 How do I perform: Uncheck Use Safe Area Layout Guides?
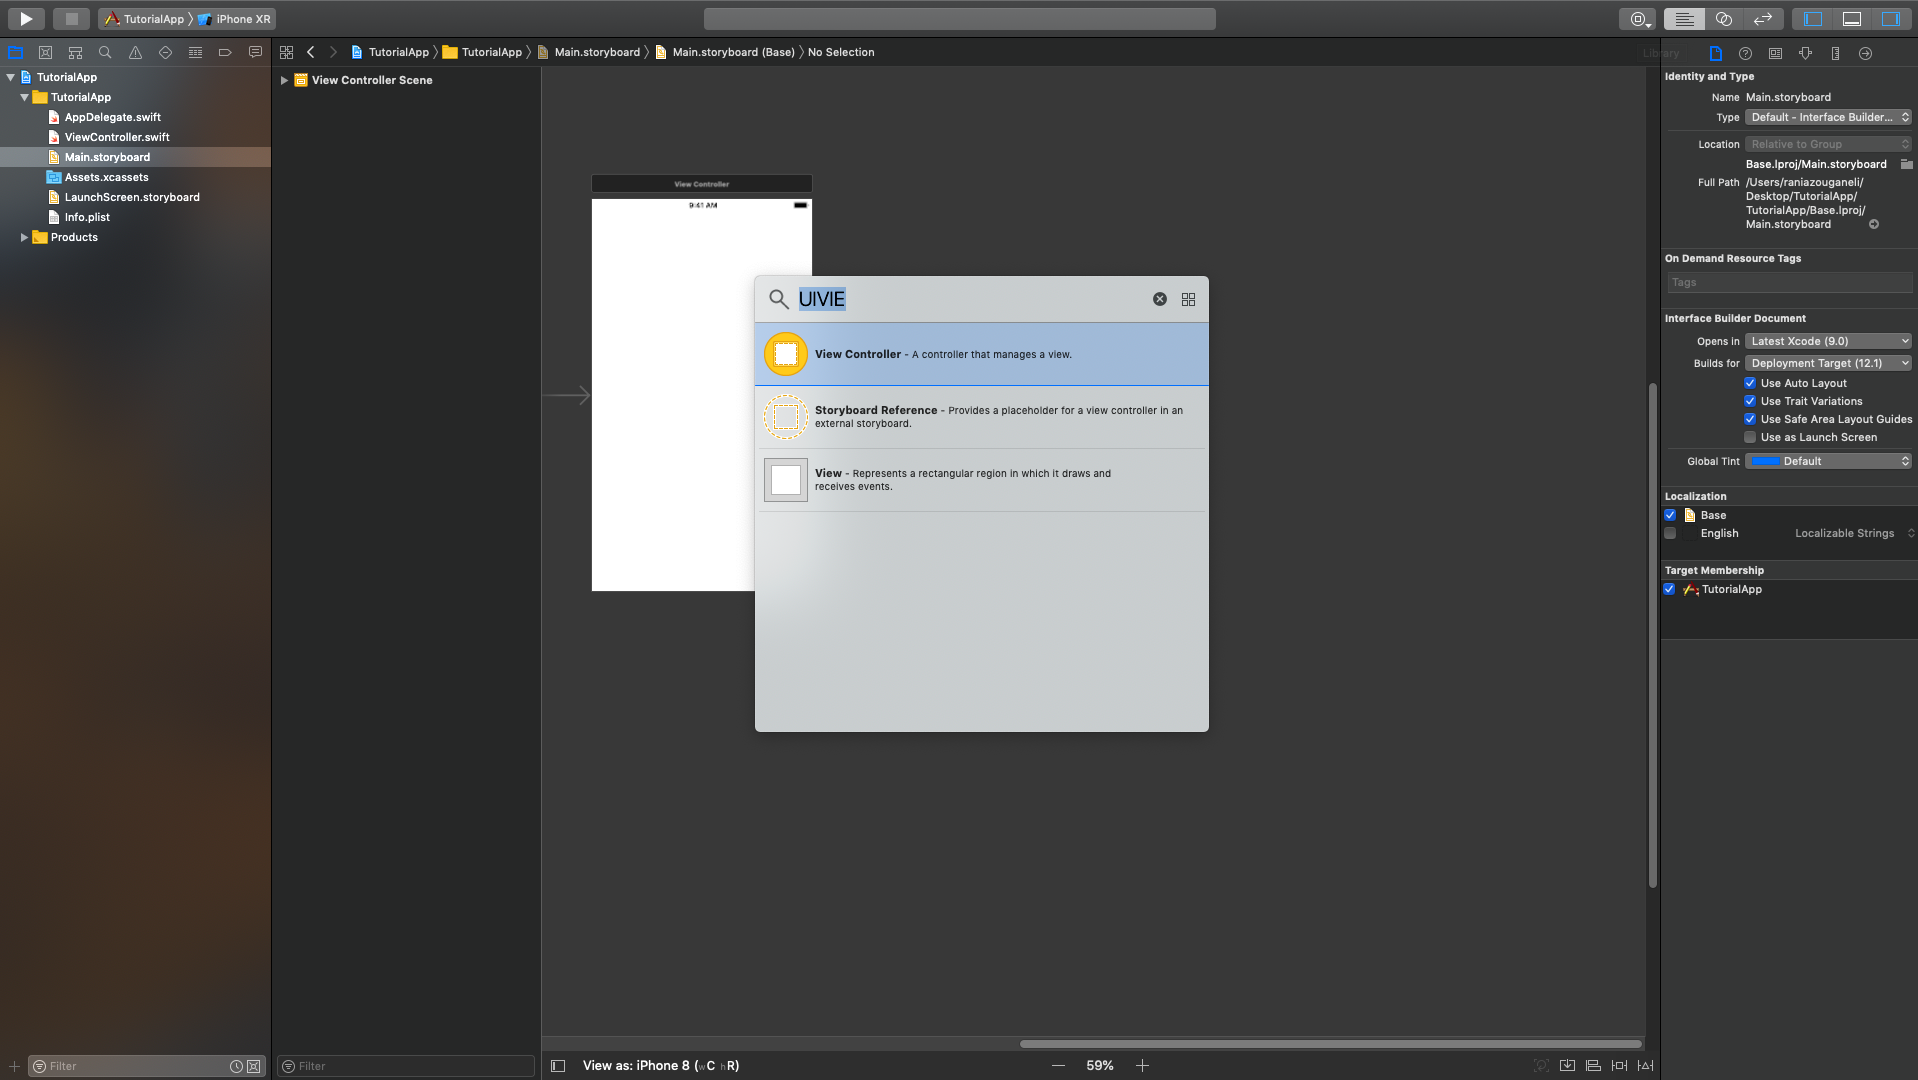(x=1750, y=419)
